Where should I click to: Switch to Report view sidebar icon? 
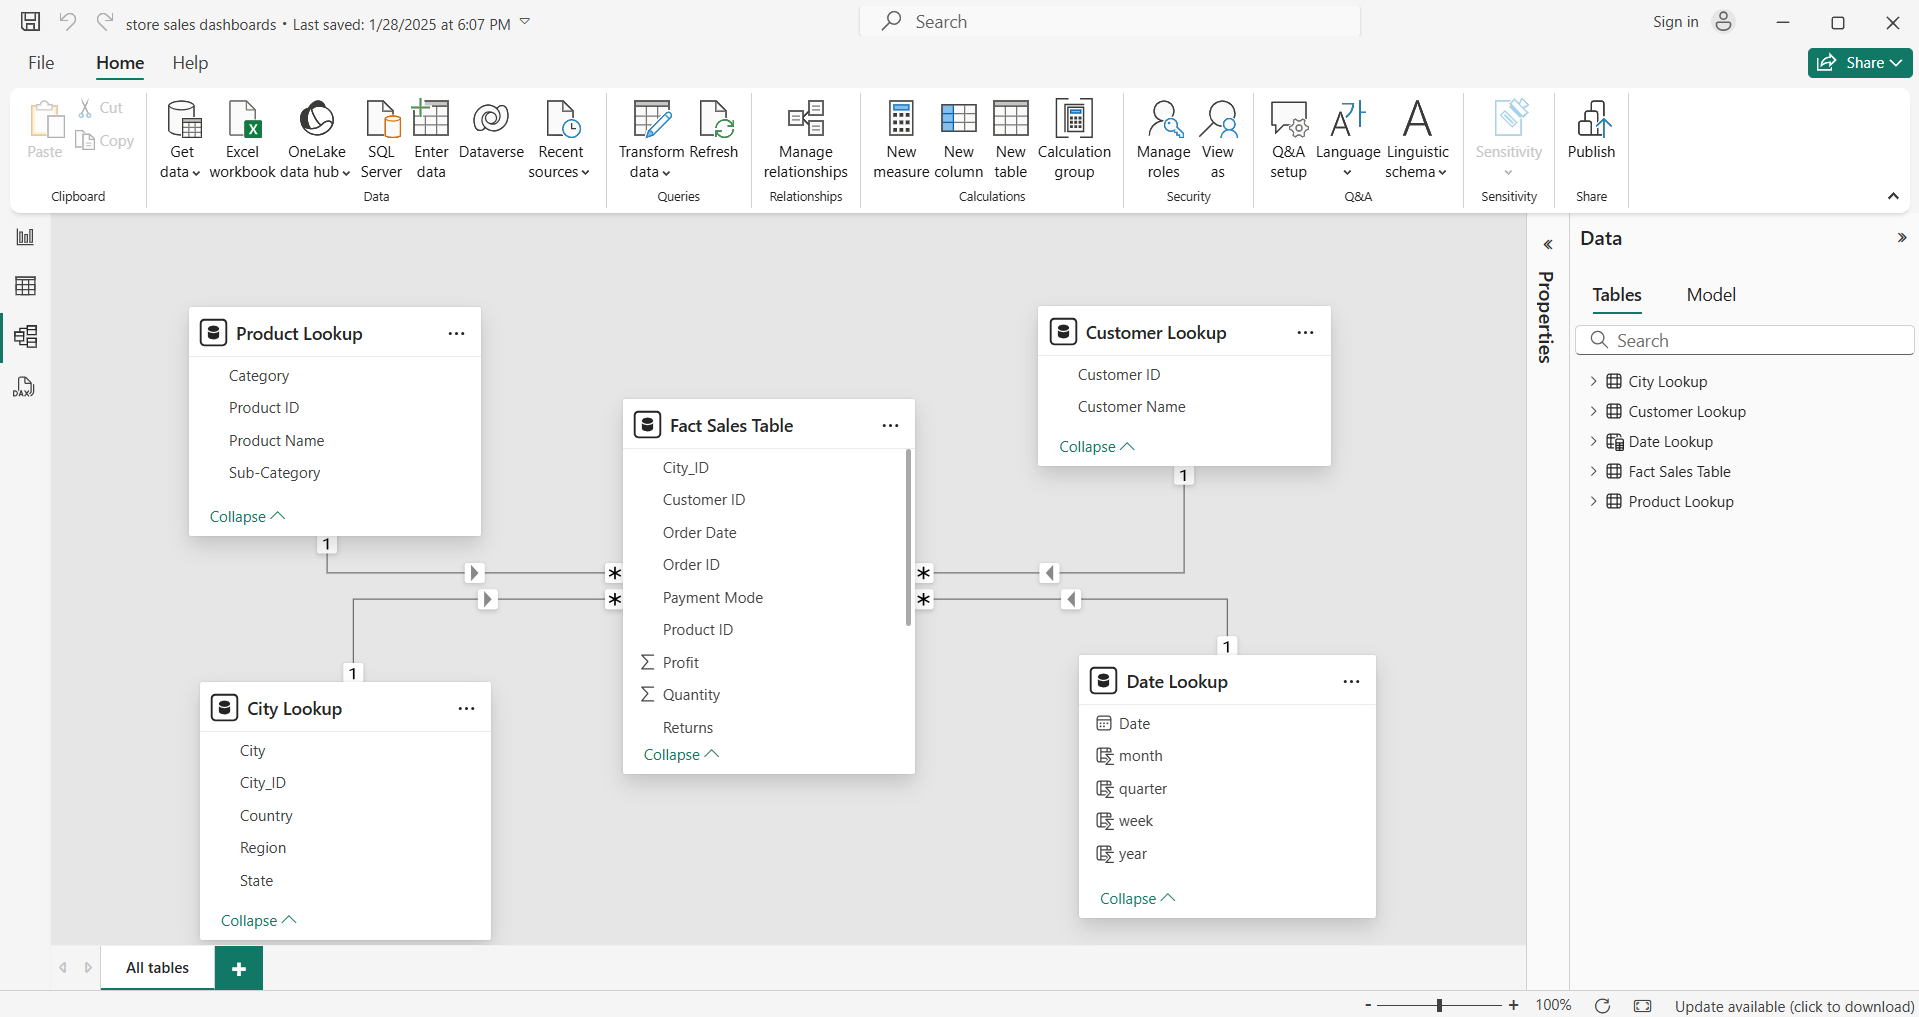tap(25, 237)
